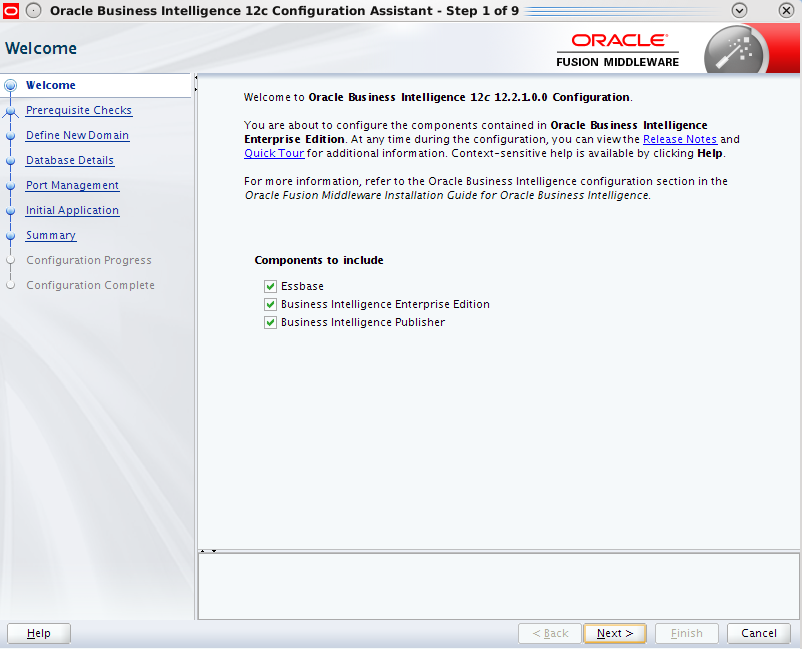This screenshot has height=649, width=802.
Task: Click the round window menu button in title bar
Action: [33, 10]
